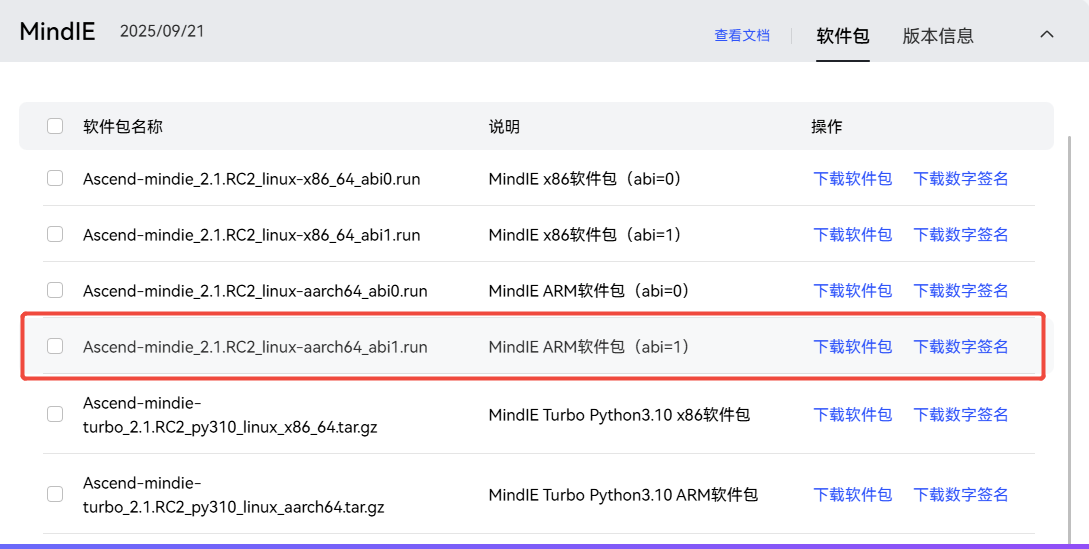Select the checkbox for turbo py310 aarch64 tar.gz
Viewport: 1089px width, 549px height.
pos(55,494)
